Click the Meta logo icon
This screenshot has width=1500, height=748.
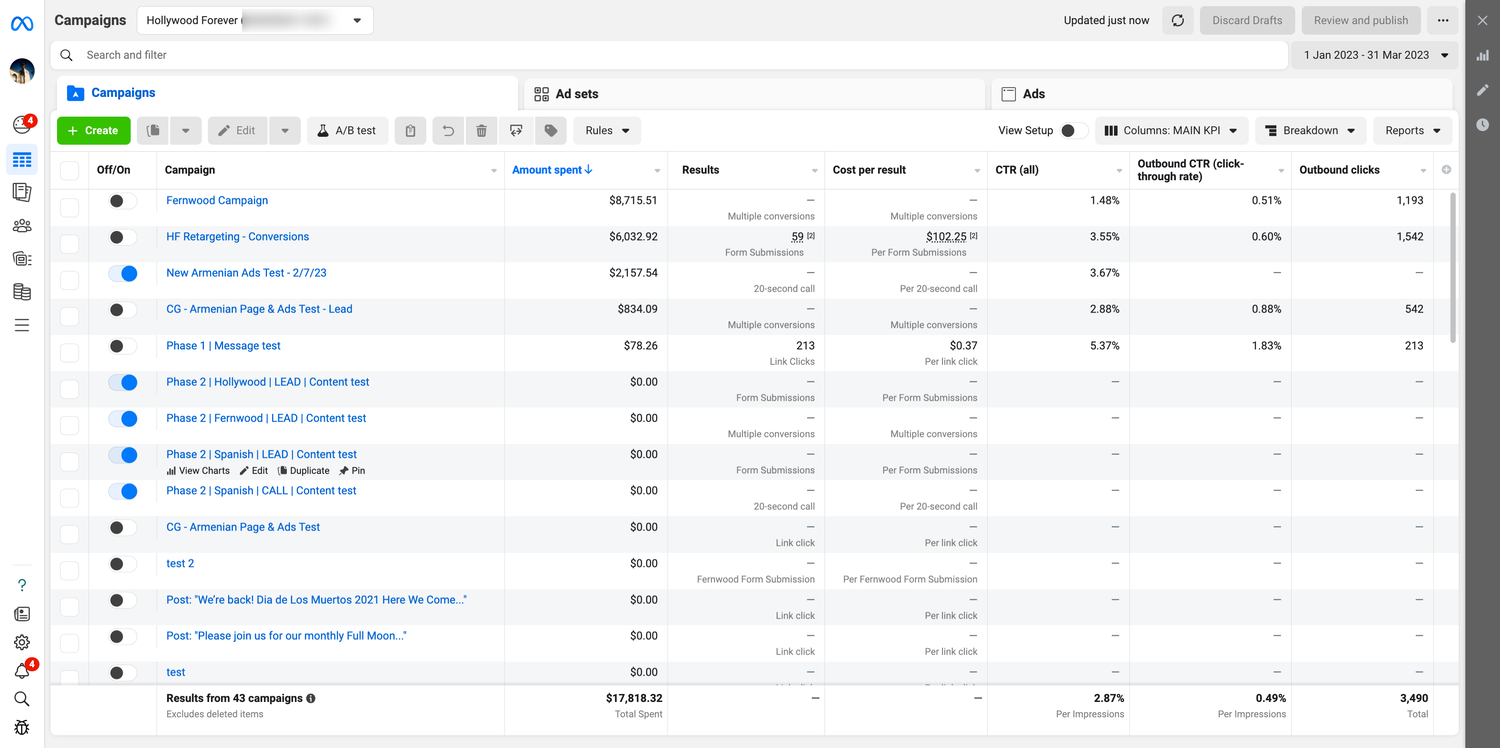(x=22, y=22)
